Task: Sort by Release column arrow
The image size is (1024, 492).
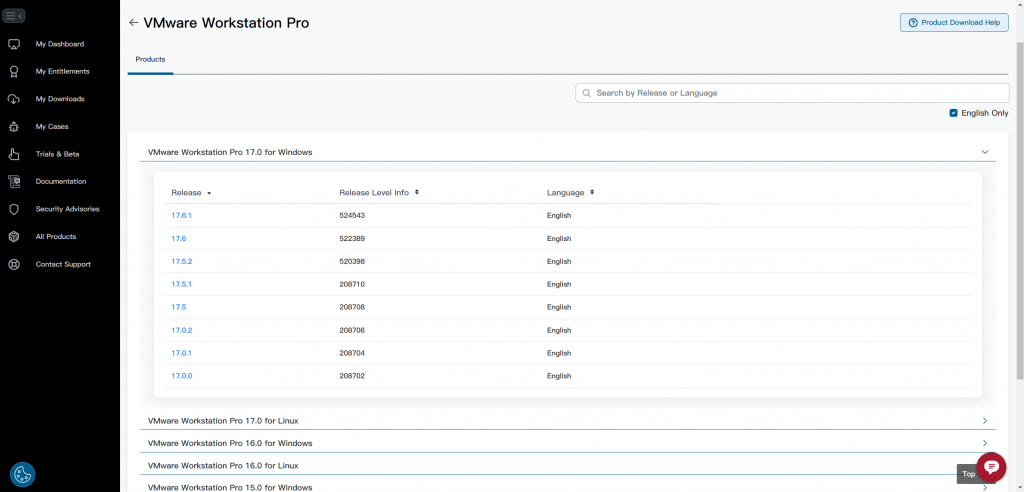Action: point(209,193)
